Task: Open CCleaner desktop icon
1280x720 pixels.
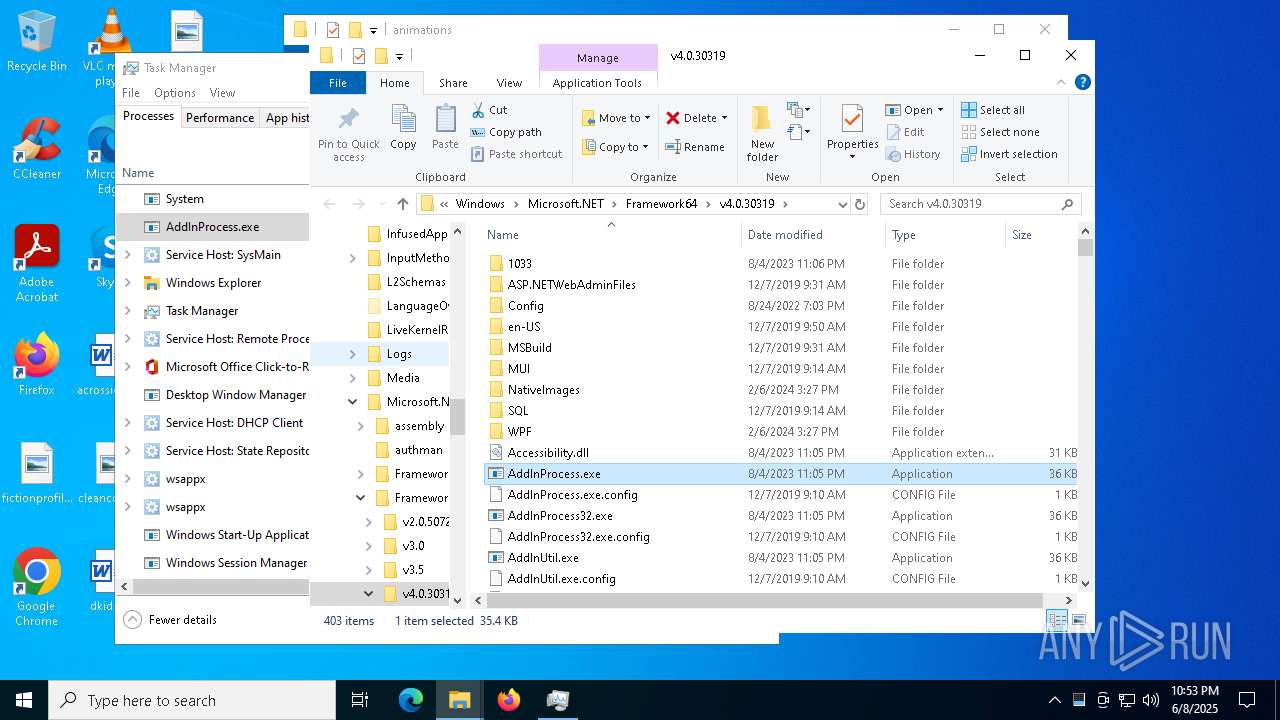Action: [x=37, y=148]
